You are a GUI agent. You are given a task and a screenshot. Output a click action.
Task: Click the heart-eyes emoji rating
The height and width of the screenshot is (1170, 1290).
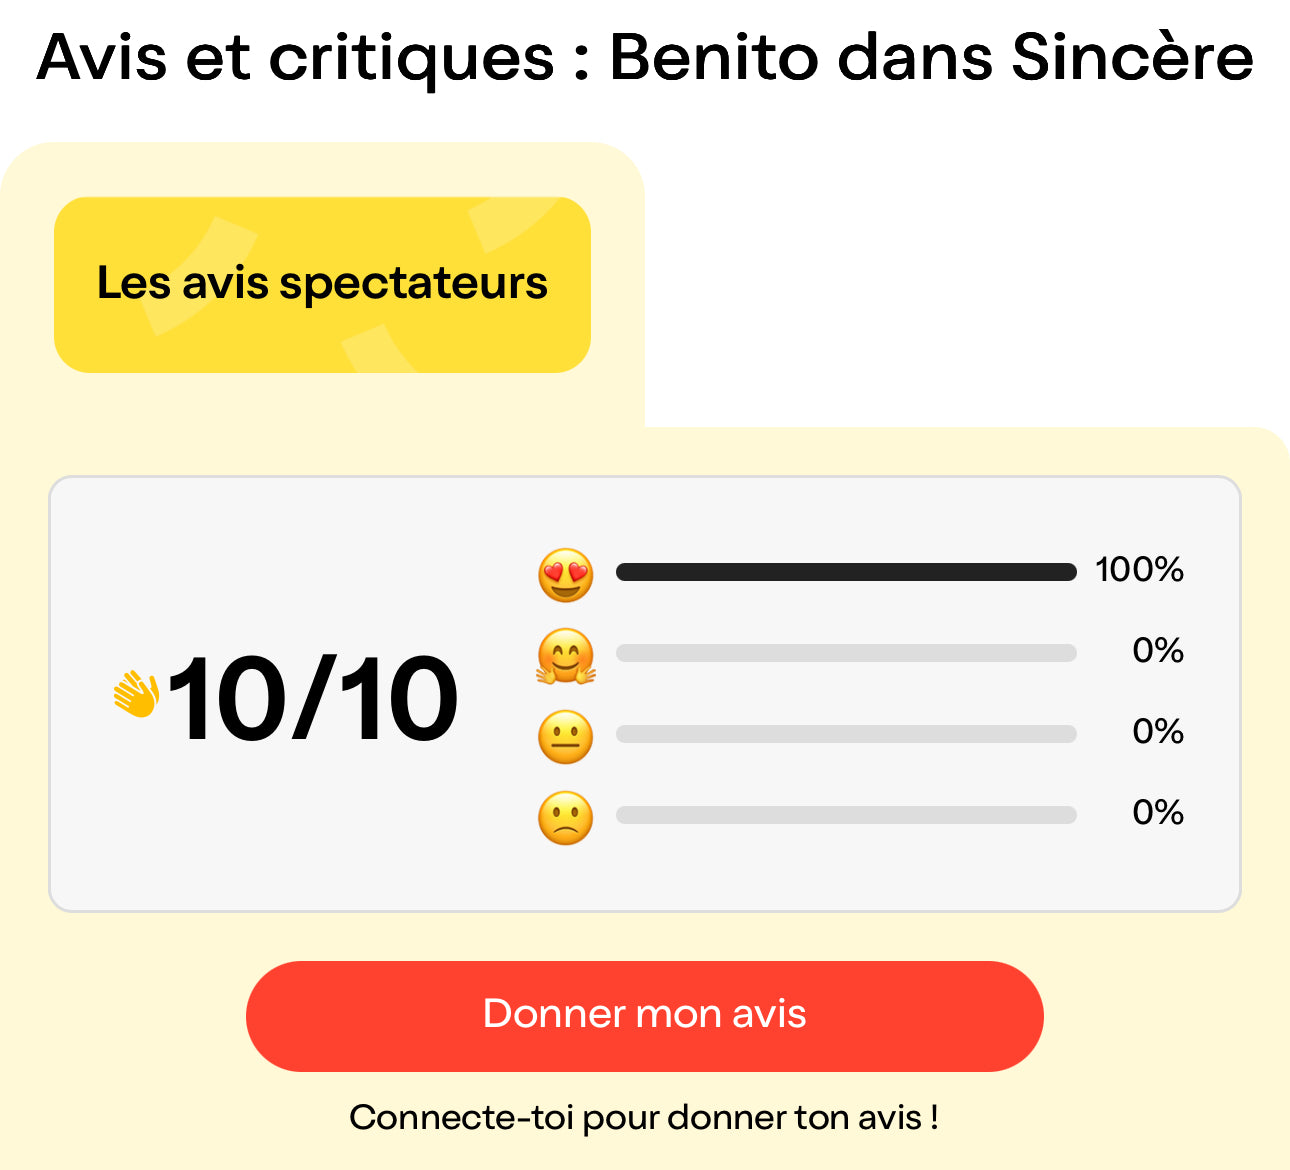click(x=565, y=575)
